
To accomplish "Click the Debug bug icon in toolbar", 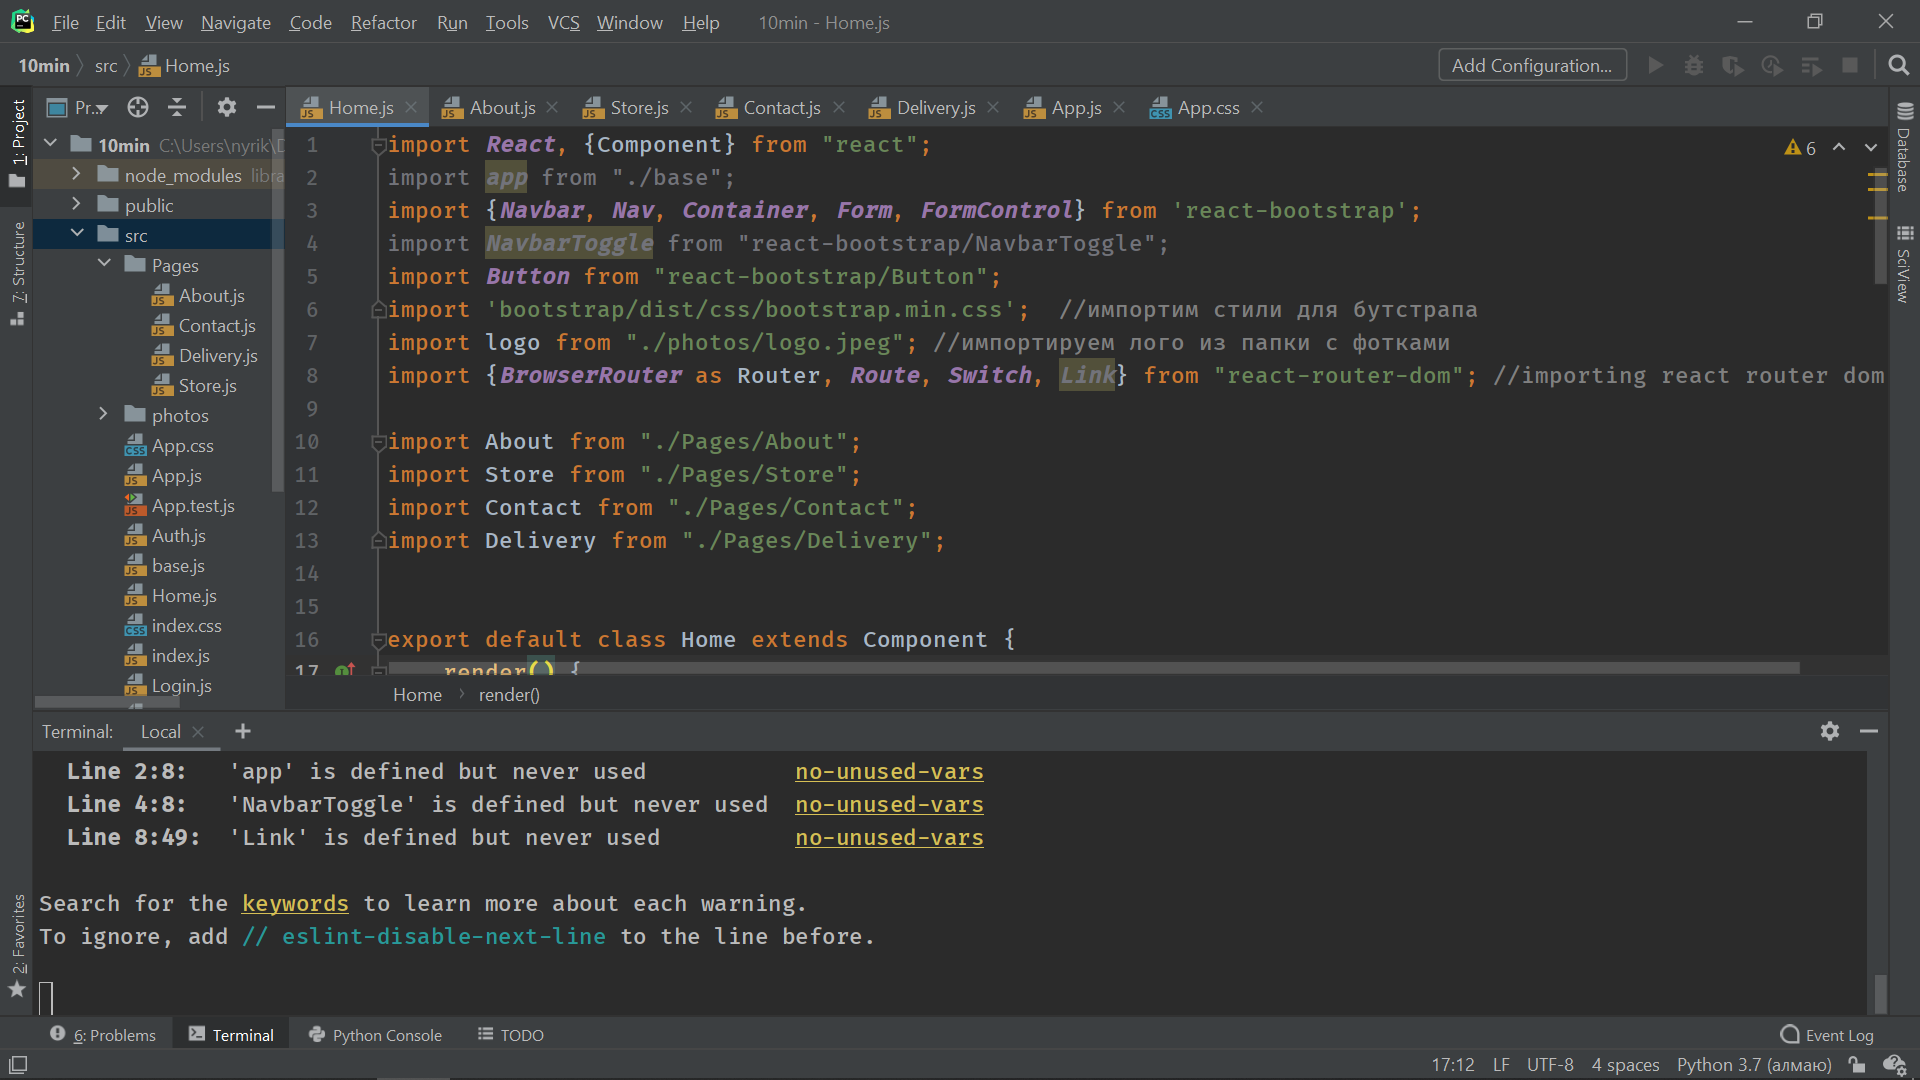I will (1693, 66).
